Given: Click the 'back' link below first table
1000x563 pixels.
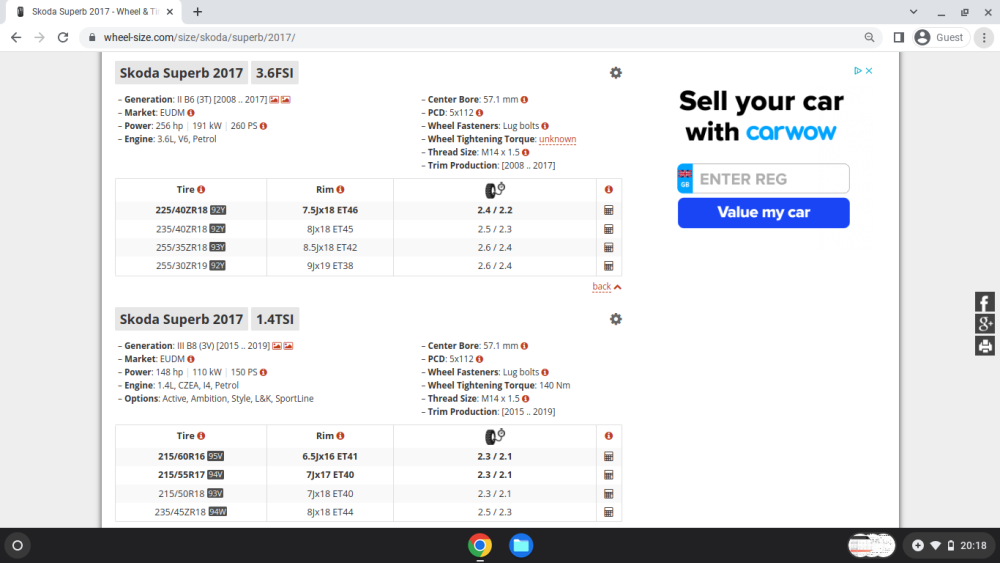Looking at the screenshot, I should (601, 287).
